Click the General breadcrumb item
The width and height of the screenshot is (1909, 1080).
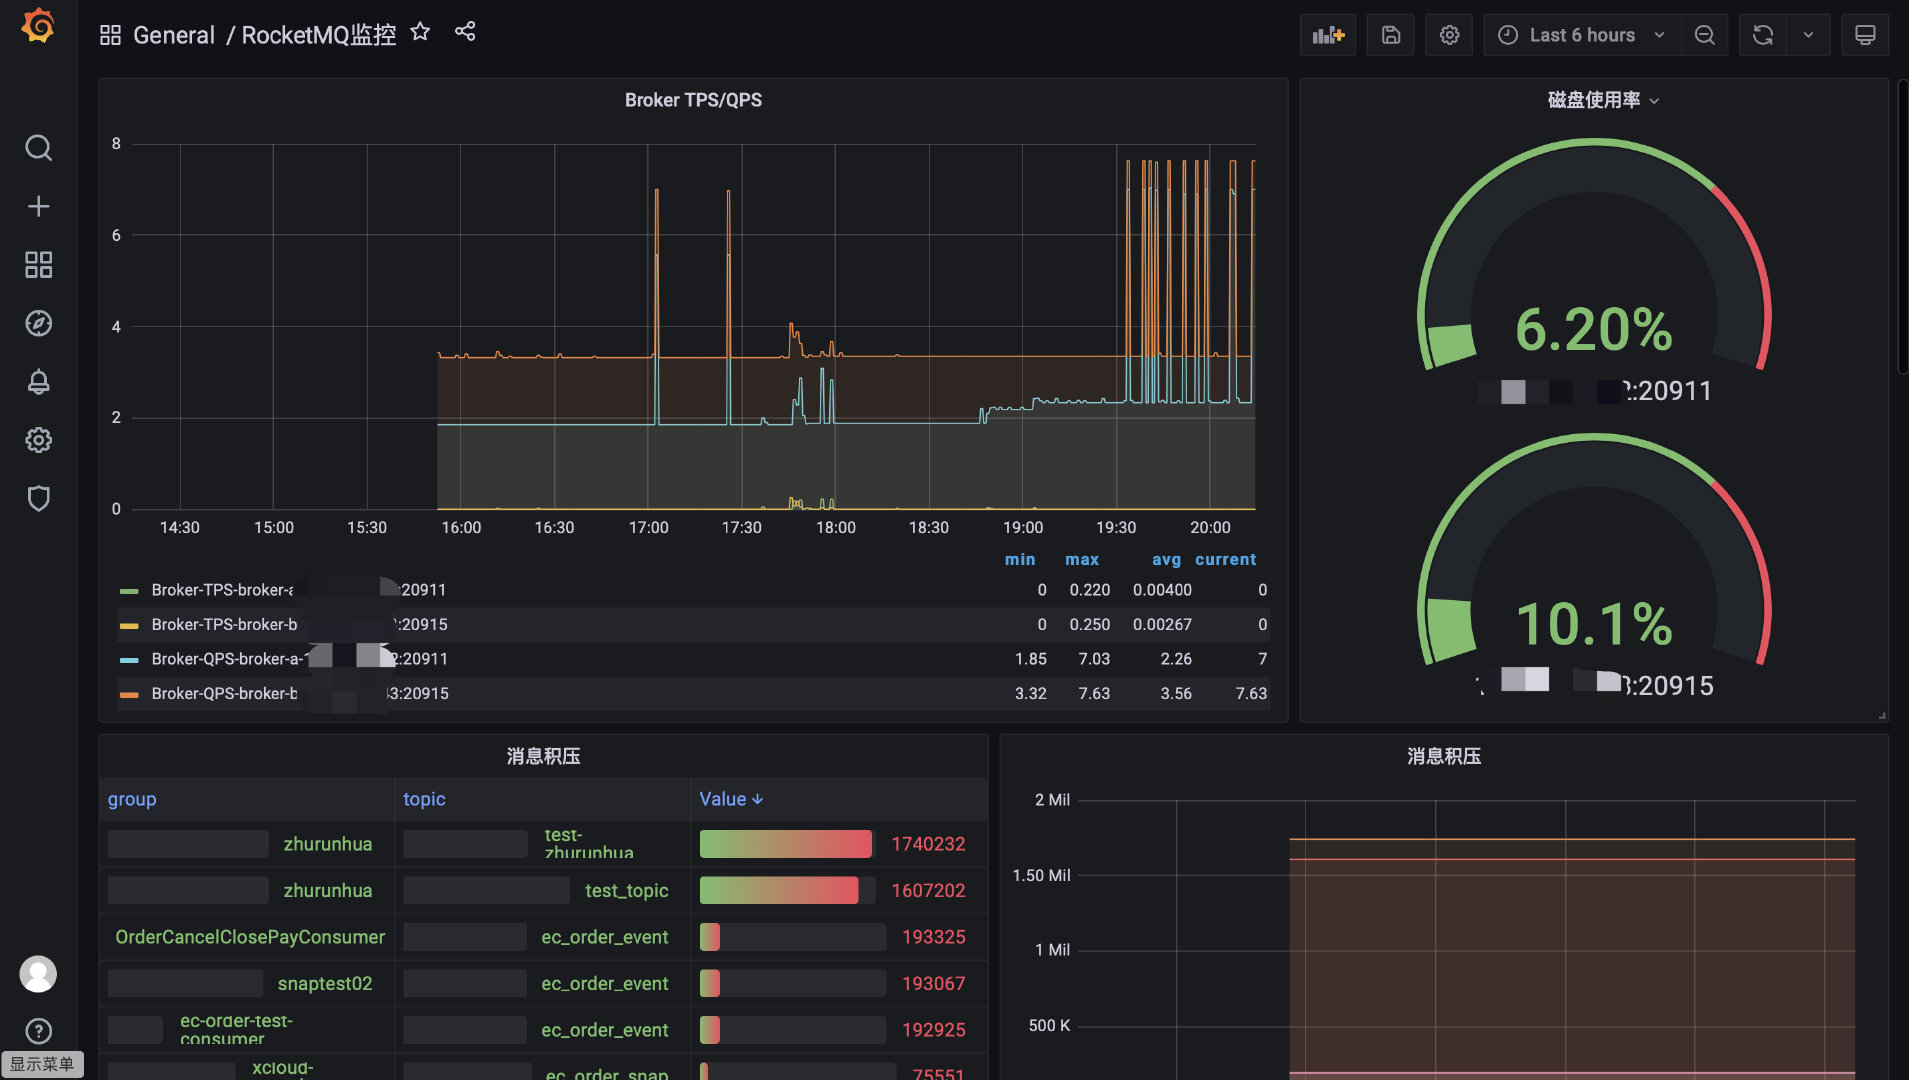point(175,34)
